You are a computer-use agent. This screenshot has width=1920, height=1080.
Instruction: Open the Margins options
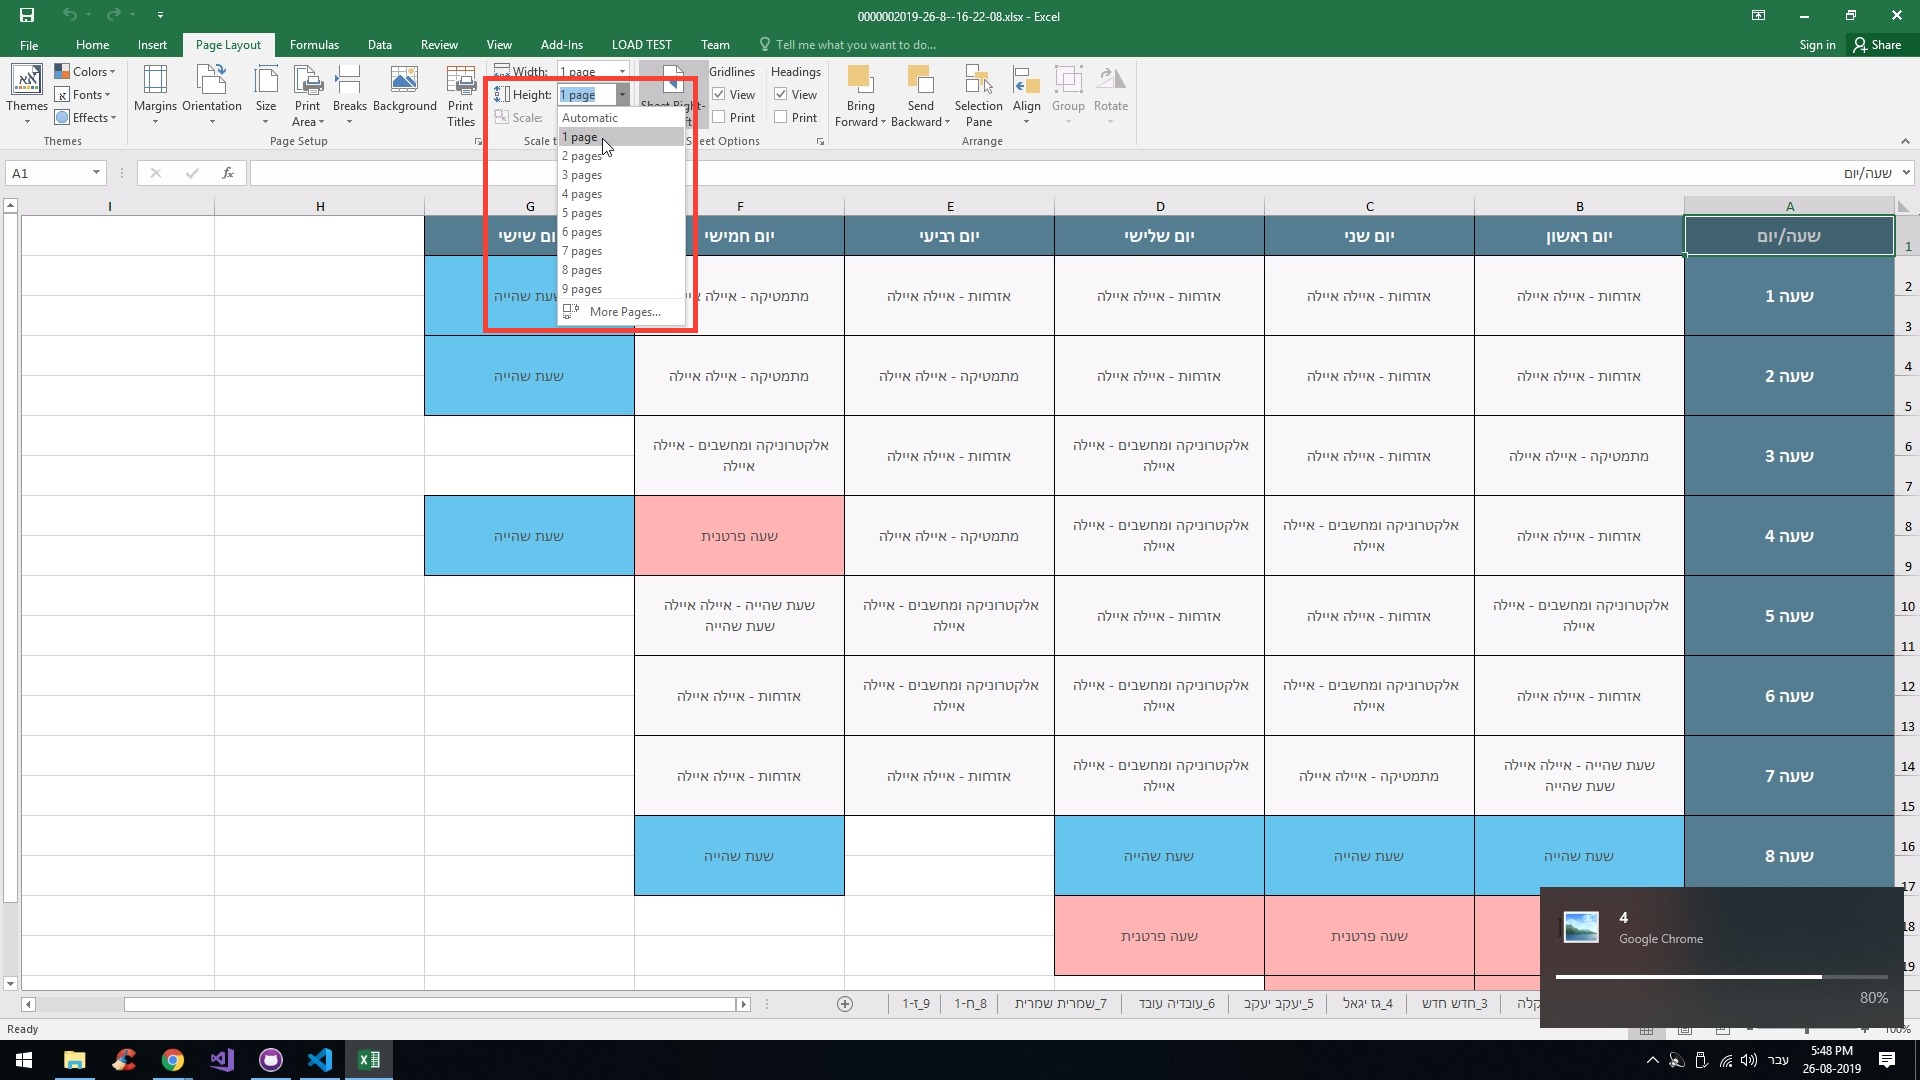click(x=155, y=96)
